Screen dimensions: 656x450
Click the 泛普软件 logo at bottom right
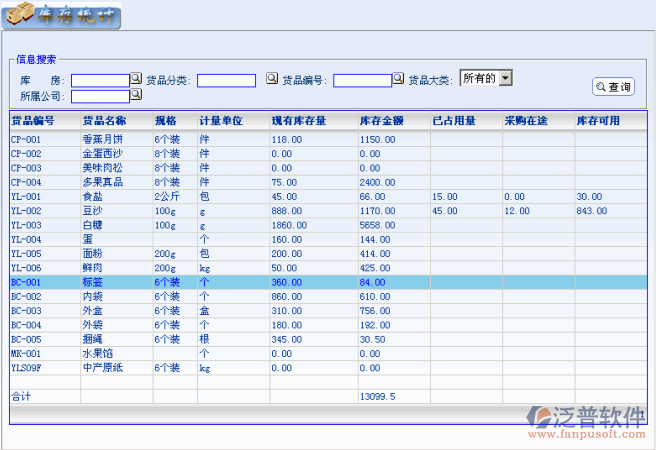point(590,420)
